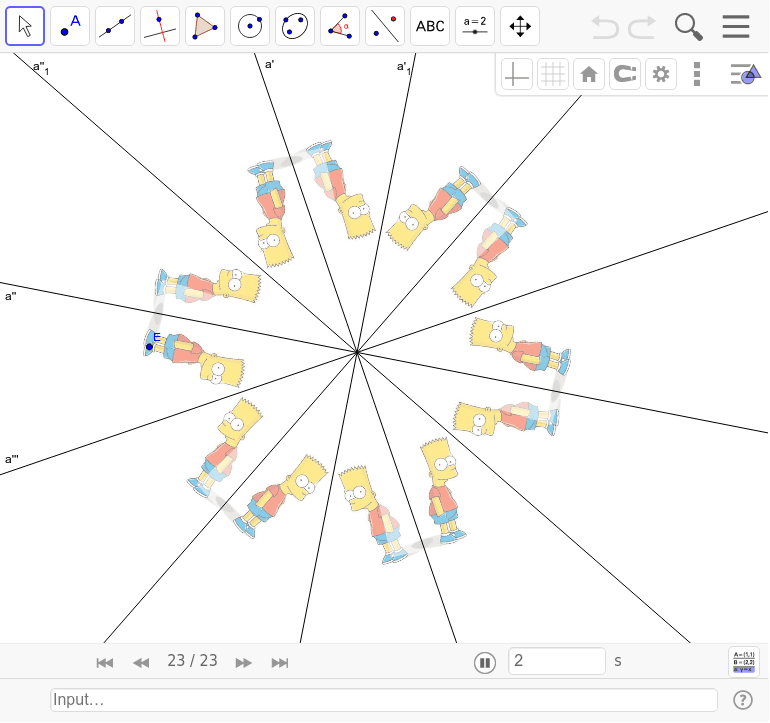Open input help question mark
Viewport: 770px width, 723px height.
743,700
